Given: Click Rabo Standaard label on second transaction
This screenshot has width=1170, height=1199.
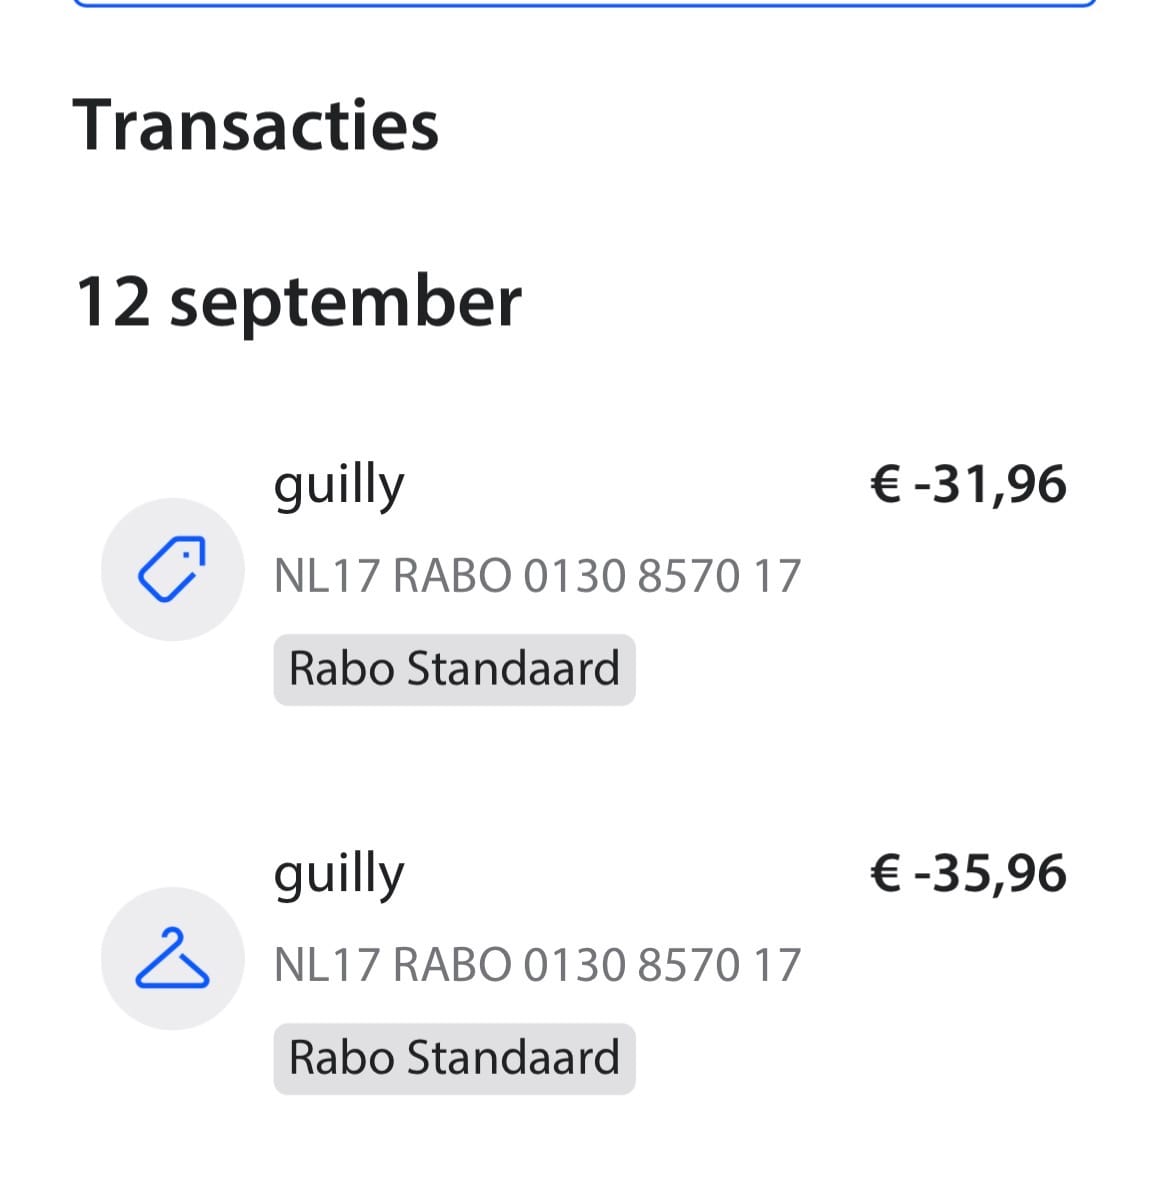Looking at the screenshot, I should click(x=454, y=1058).
